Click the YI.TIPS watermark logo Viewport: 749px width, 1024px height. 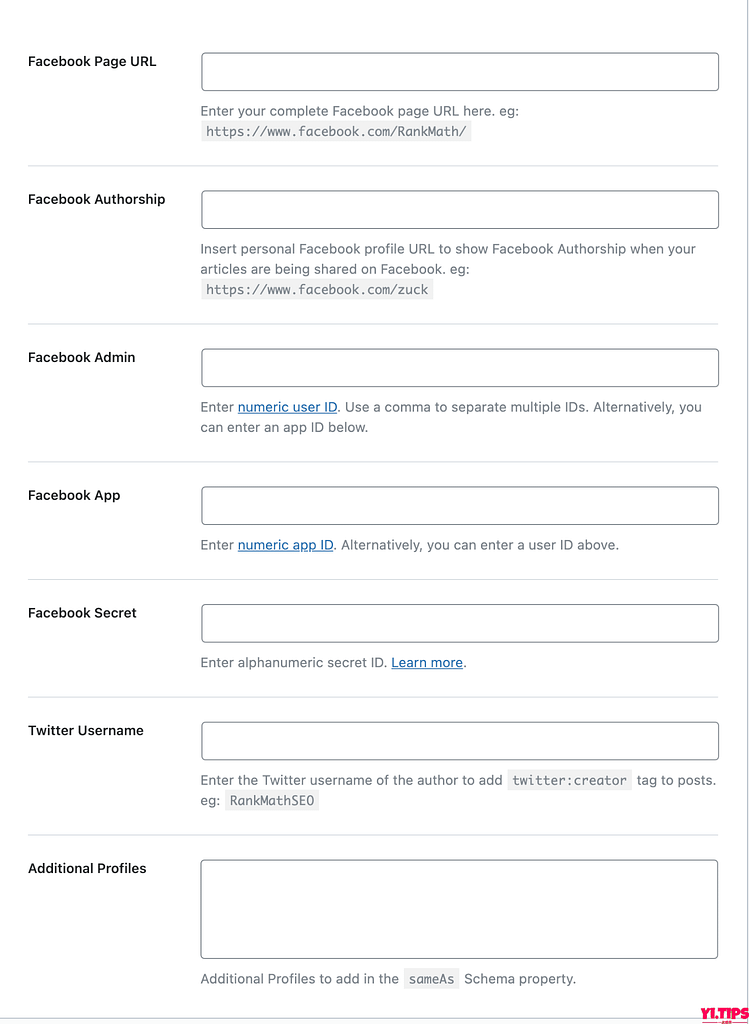(x=722, y=1014)
